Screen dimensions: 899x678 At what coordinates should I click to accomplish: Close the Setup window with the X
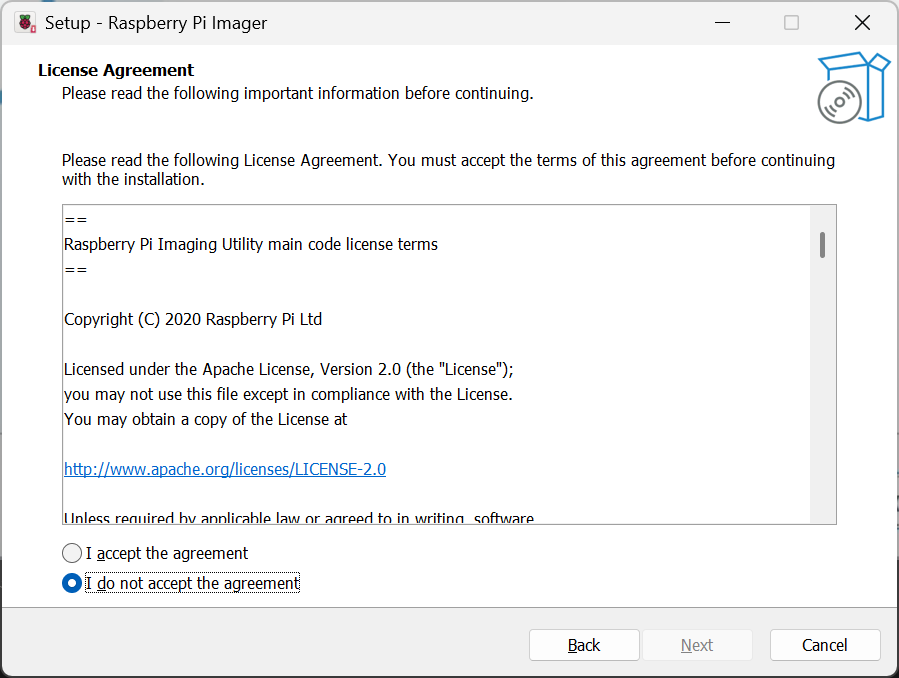(861, 23)
